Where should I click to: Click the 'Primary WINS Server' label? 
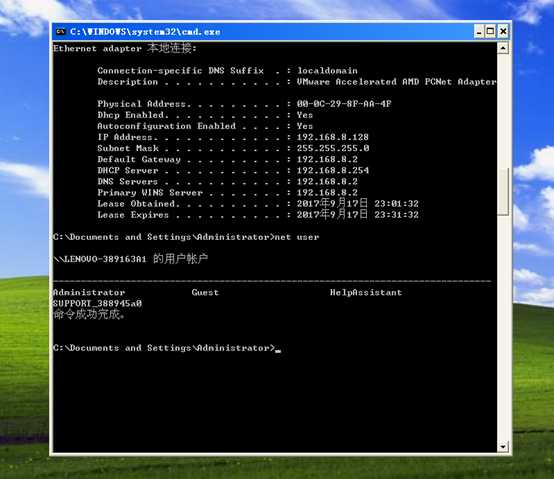150,193
